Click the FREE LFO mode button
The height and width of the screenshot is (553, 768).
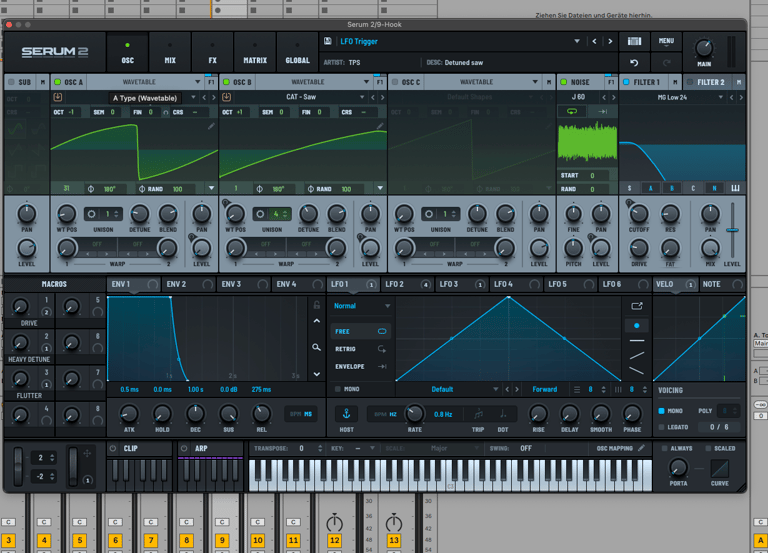click(x=360, y=332)
